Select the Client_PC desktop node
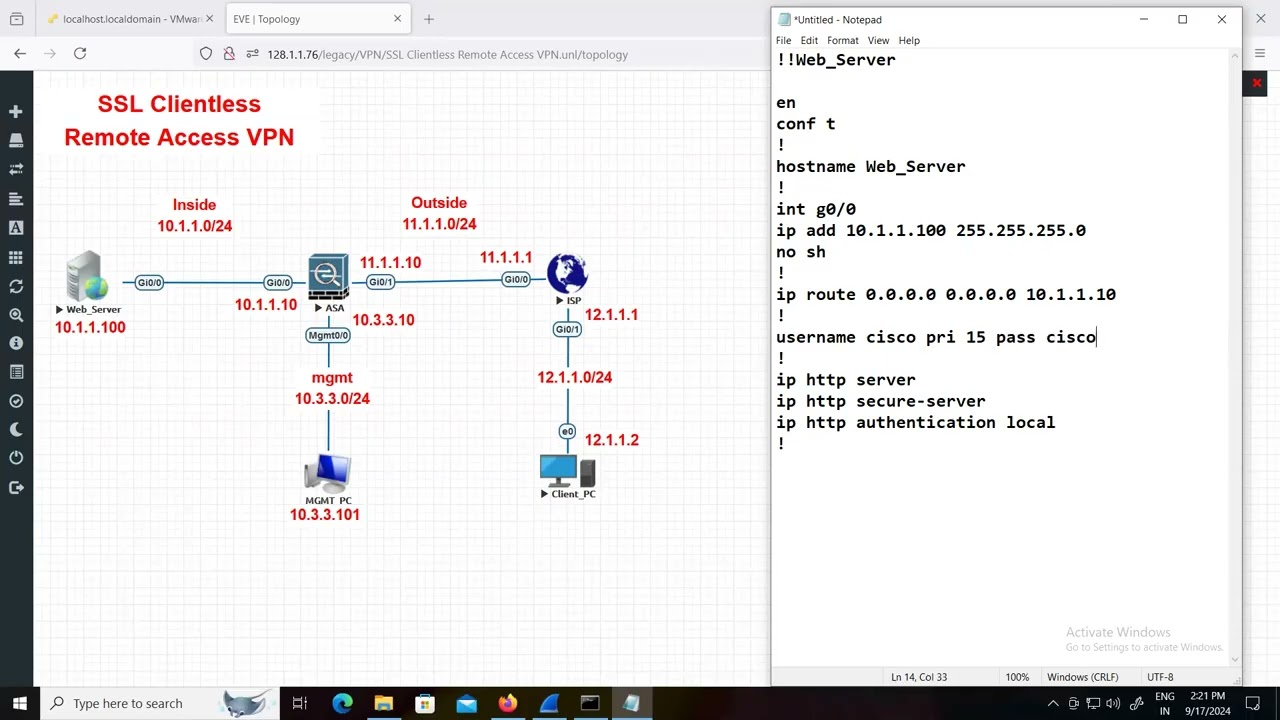The image size is (1280, 720). coord(567,471)
